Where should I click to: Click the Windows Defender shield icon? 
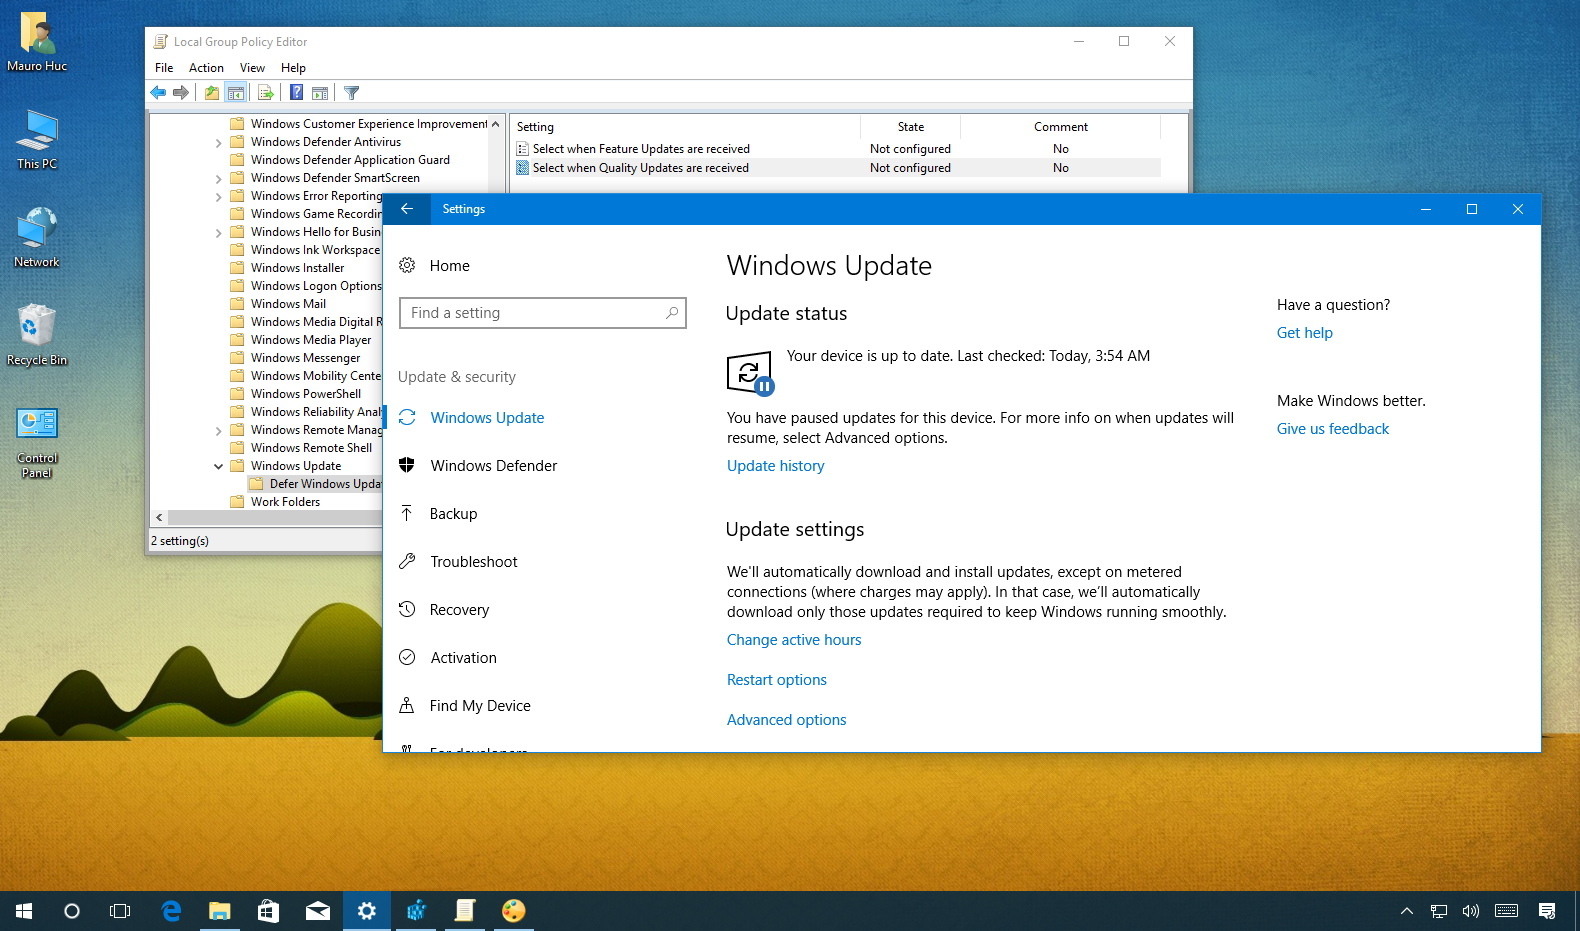[x=407, y=465]
